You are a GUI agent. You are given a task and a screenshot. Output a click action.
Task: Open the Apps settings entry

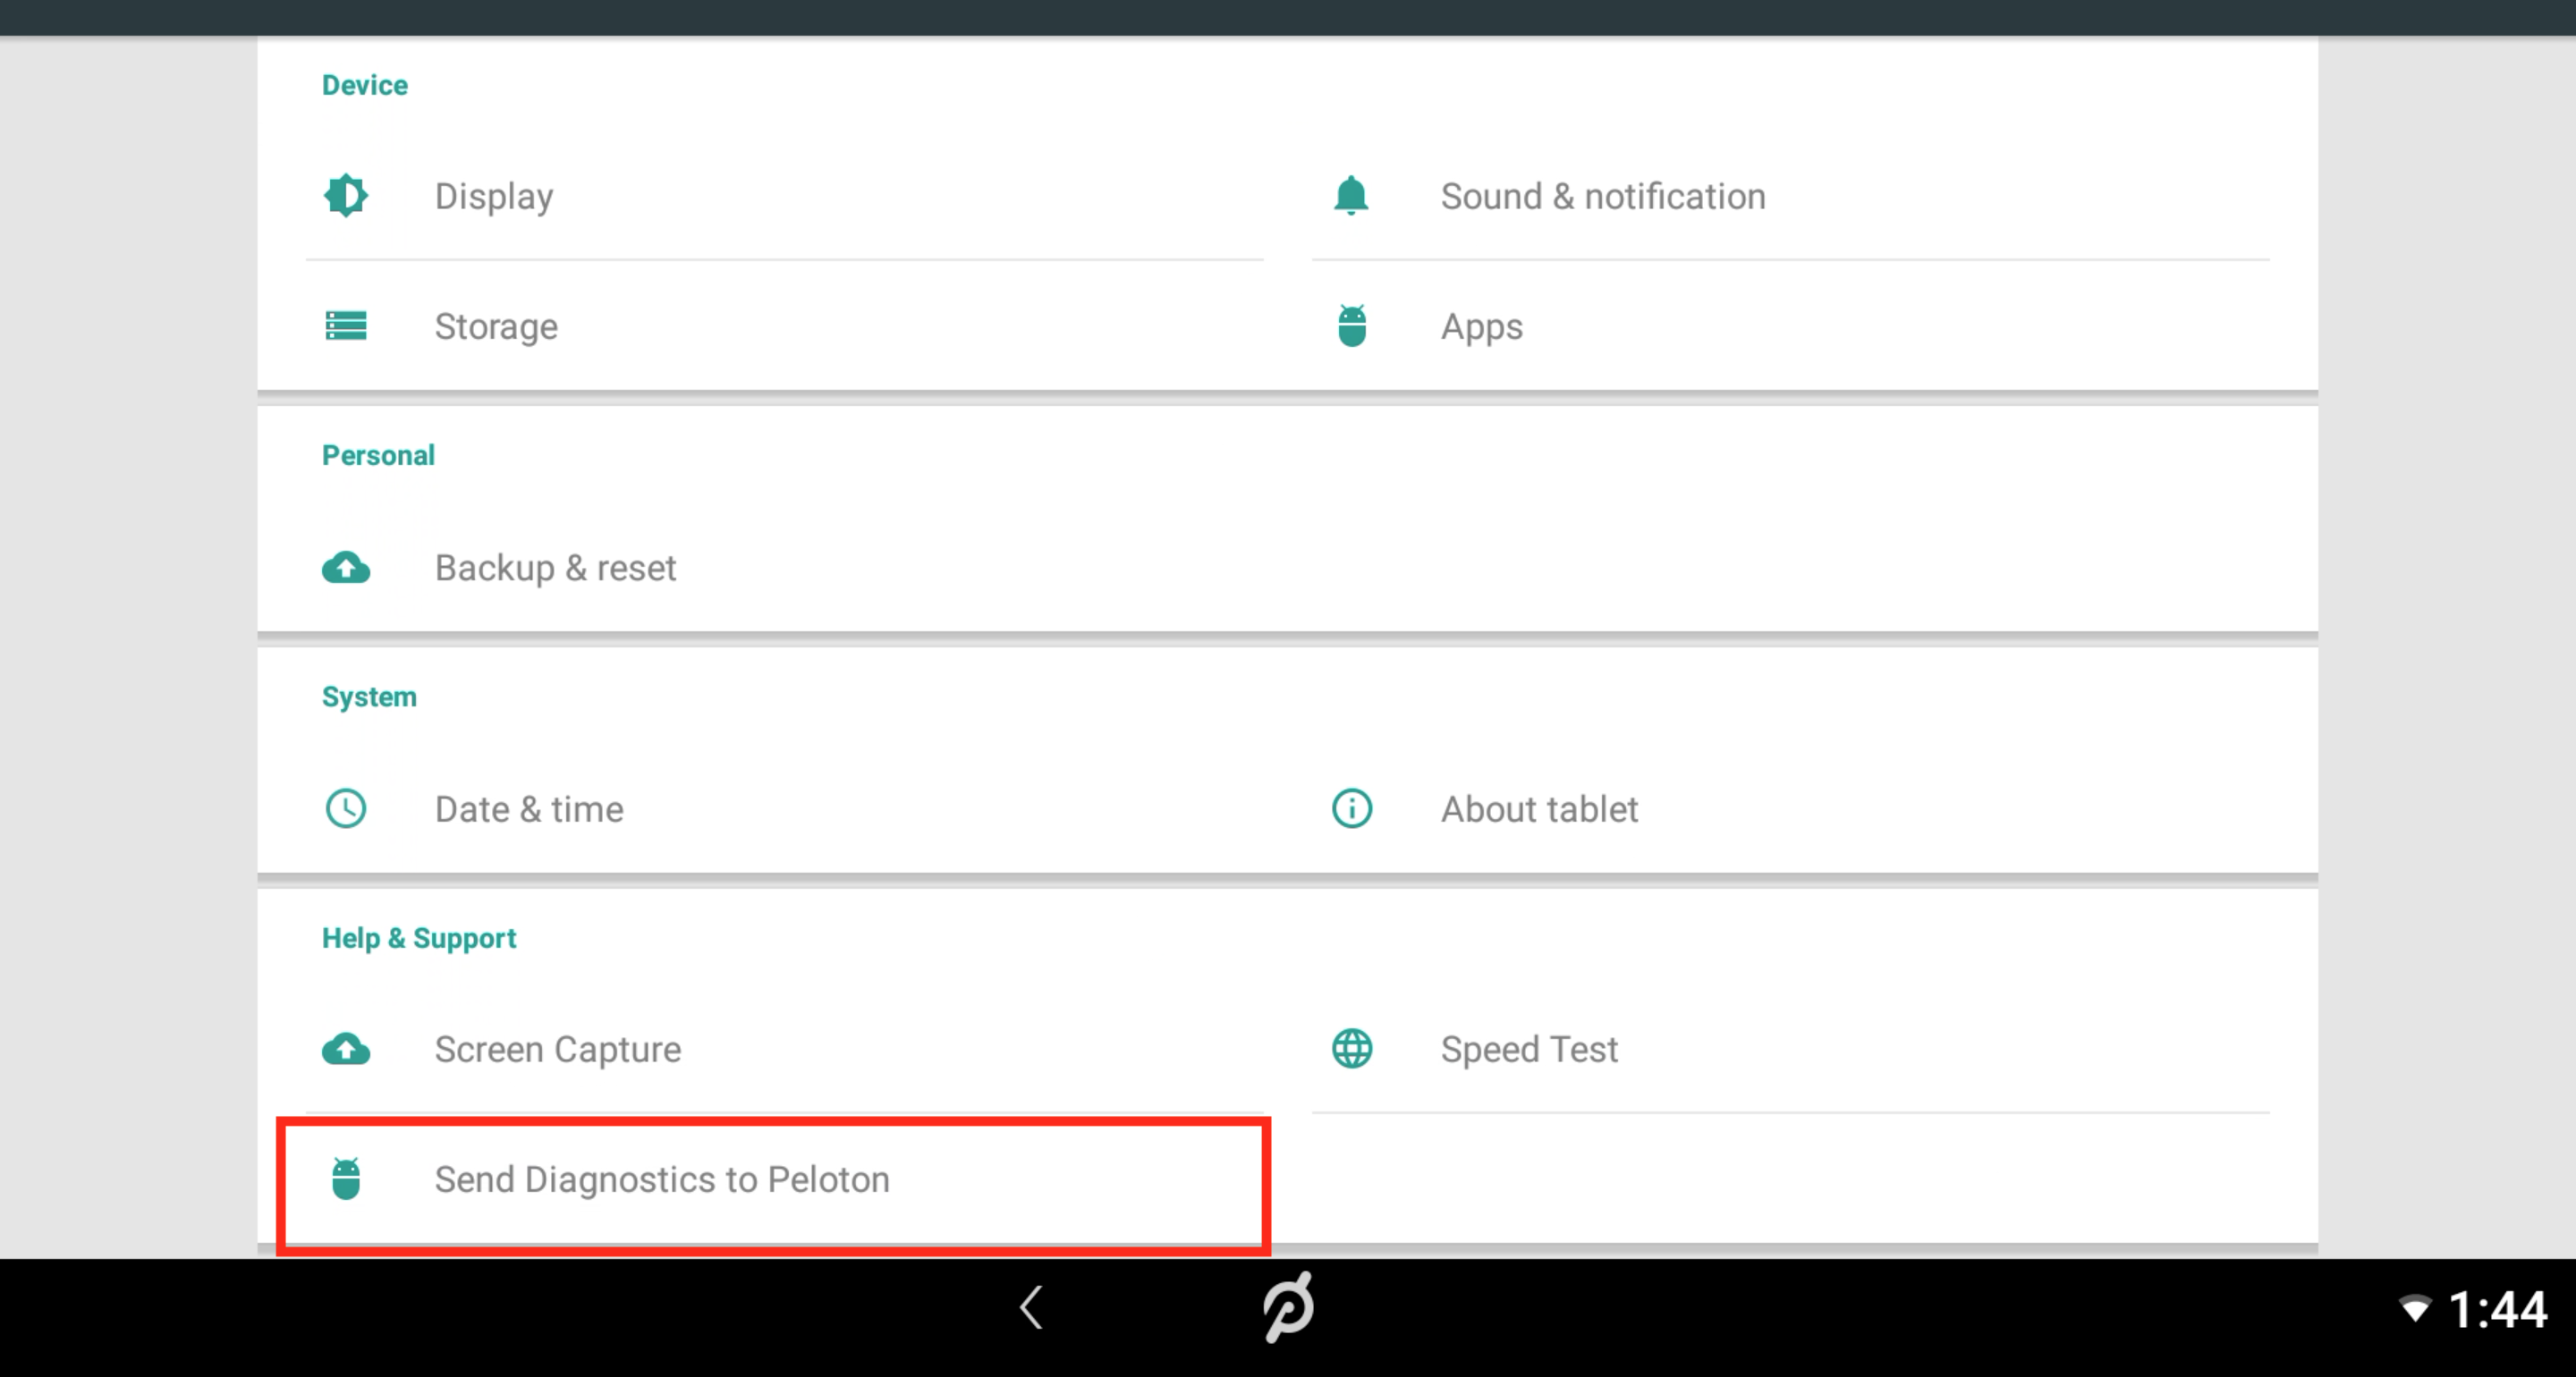(1791, 326)
